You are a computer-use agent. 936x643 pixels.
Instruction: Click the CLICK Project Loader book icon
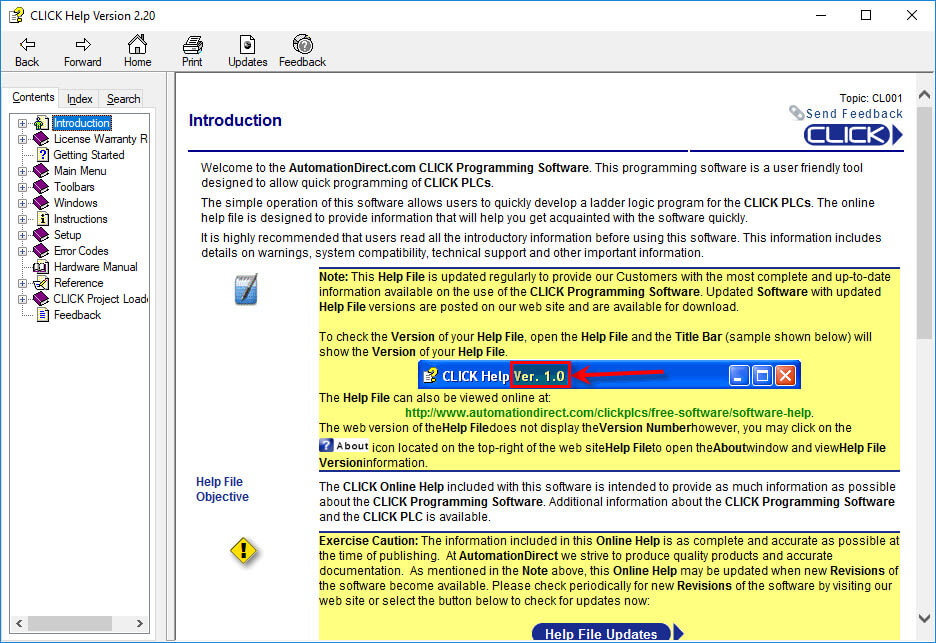(x=41, y=299)
